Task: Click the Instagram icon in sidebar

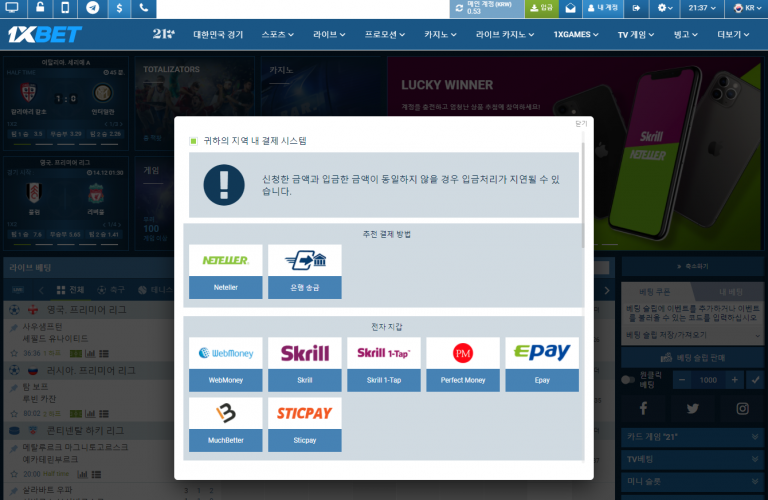Action: tap(742, 408)
